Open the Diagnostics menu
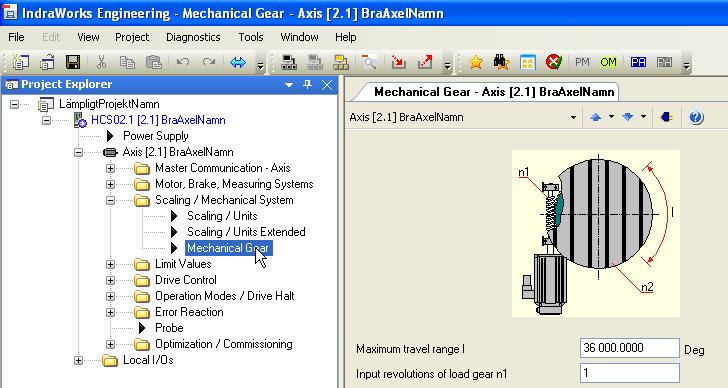Image resolution: width=728 pixels, height=388 pixels. (193, 37)
